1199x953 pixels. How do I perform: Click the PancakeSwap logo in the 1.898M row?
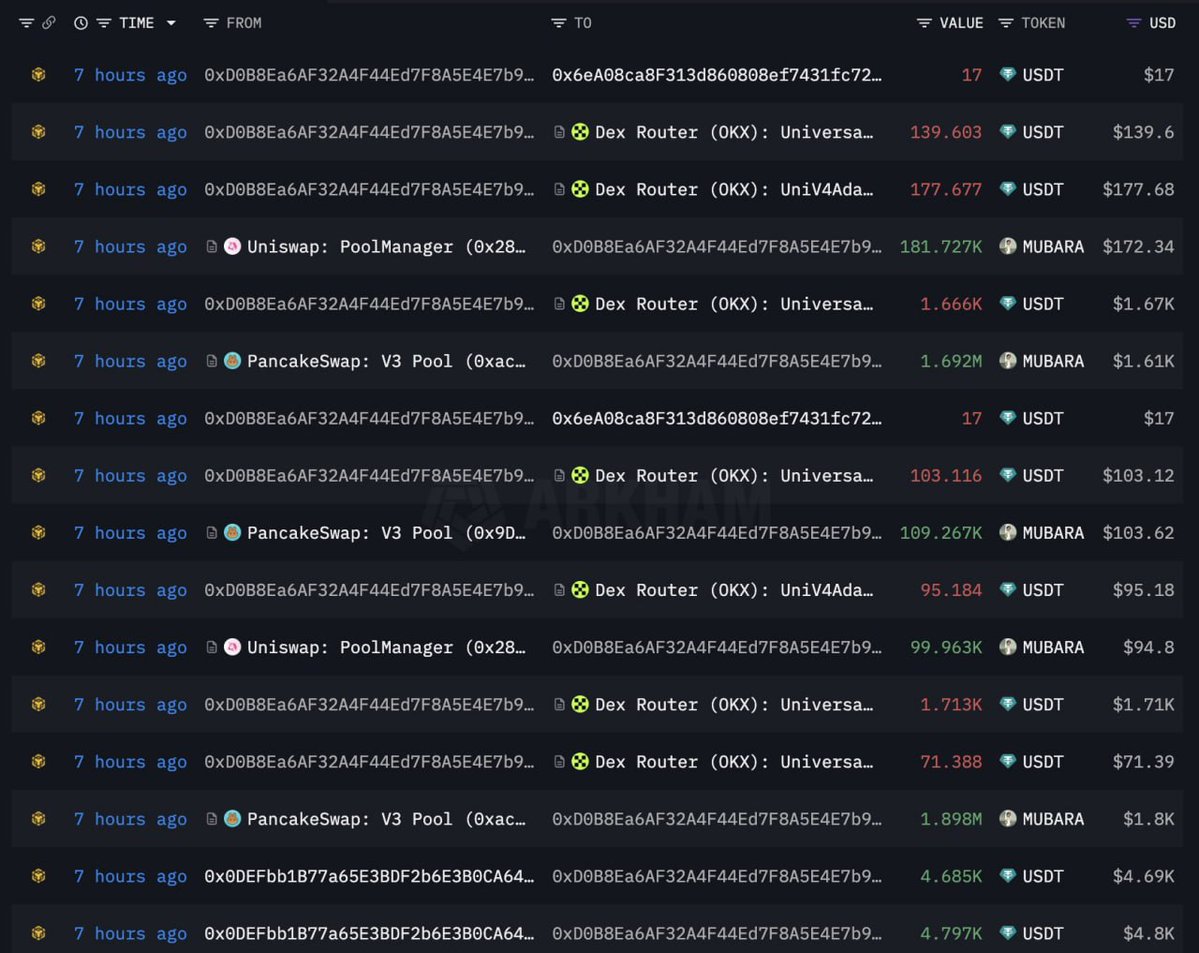(x=232, y=818)
